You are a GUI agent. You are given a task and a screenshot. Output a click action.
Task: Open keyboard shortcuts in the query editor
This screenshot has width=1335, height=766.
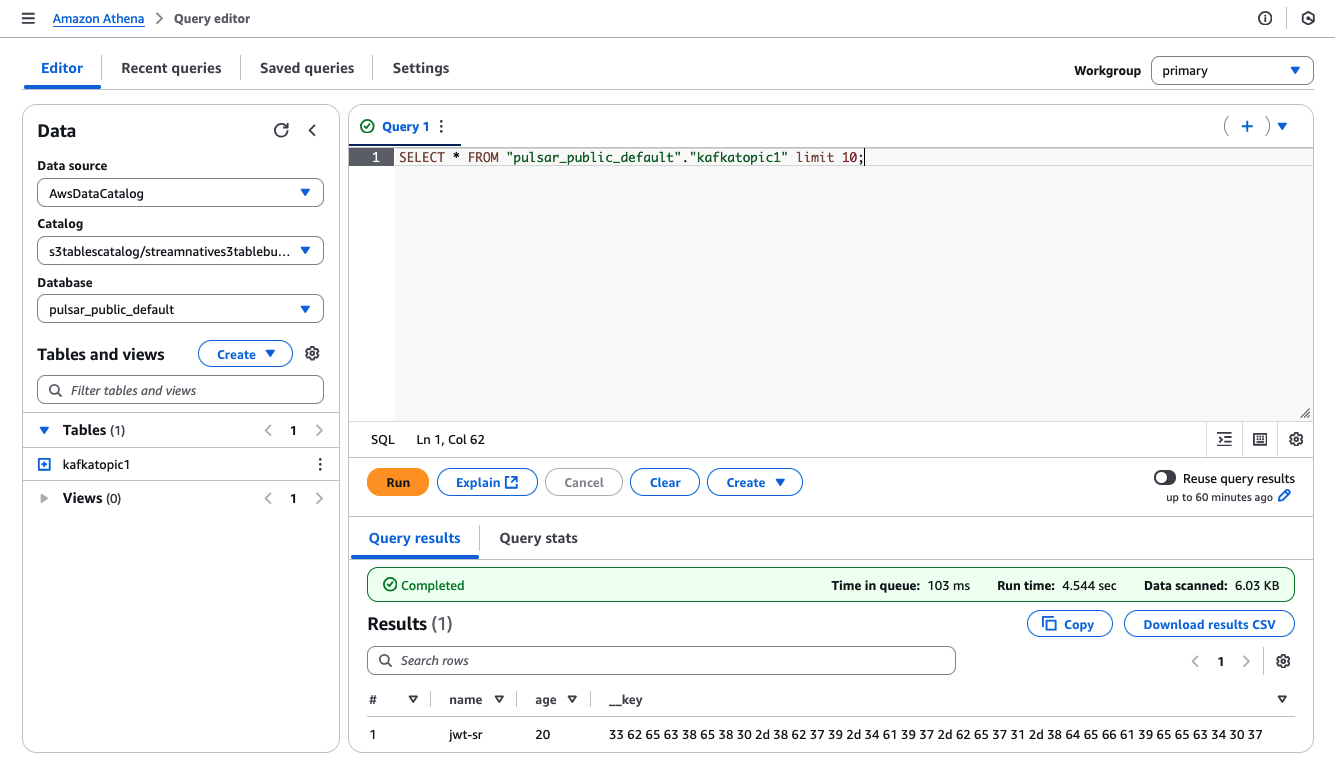pyautogui.click(x=1259, y=439)
